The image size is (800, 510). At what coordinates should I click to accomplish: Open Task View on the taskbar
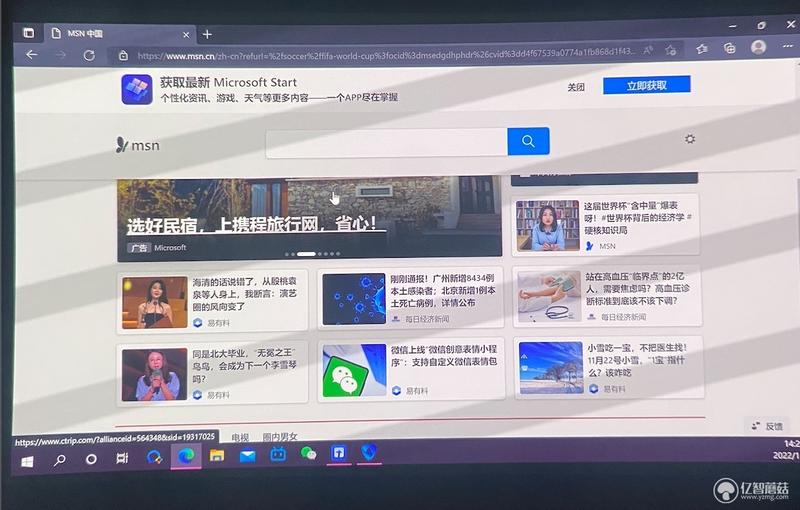tap(122, 458)
